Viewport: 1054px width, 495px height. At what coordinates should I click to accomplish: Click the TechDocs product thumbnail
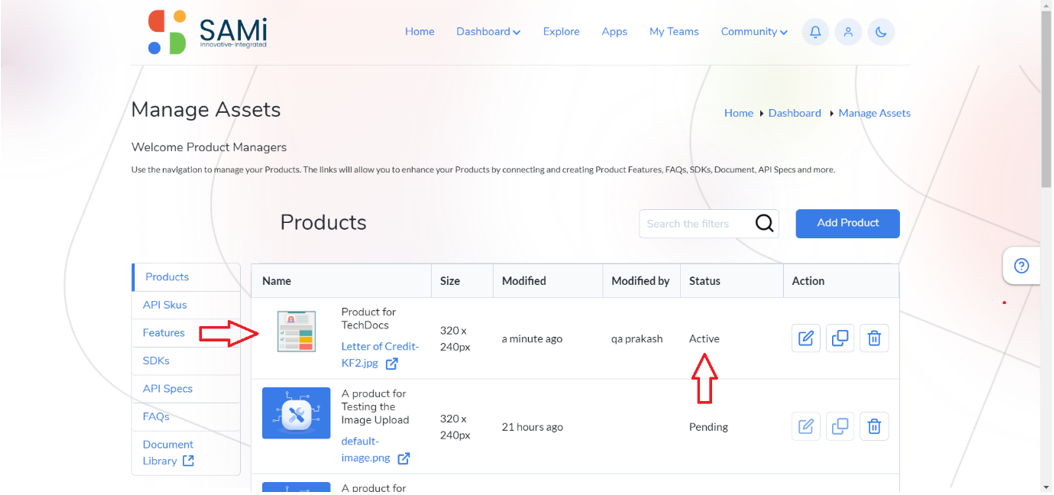click(x=296, y=331)
